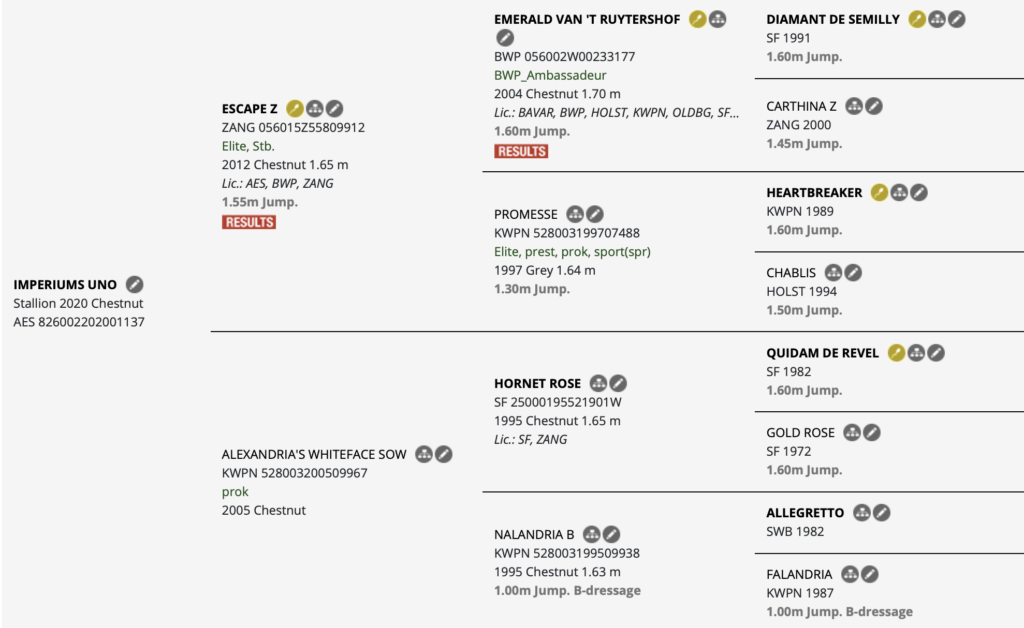Click the edit pencil next to Imperiums Uno
The width and height of the screenshot is (1024, 628).
click(135, 285)
